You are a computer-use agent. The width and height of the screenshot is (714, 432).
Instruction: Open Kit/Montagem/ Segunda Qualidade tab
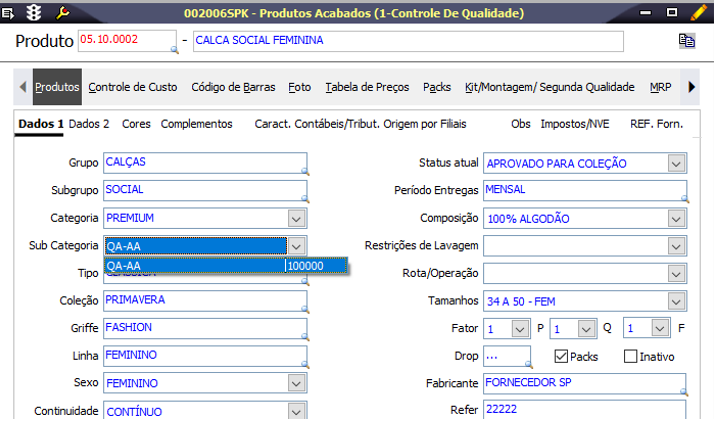pyautogui.click(x=550, y=87)
